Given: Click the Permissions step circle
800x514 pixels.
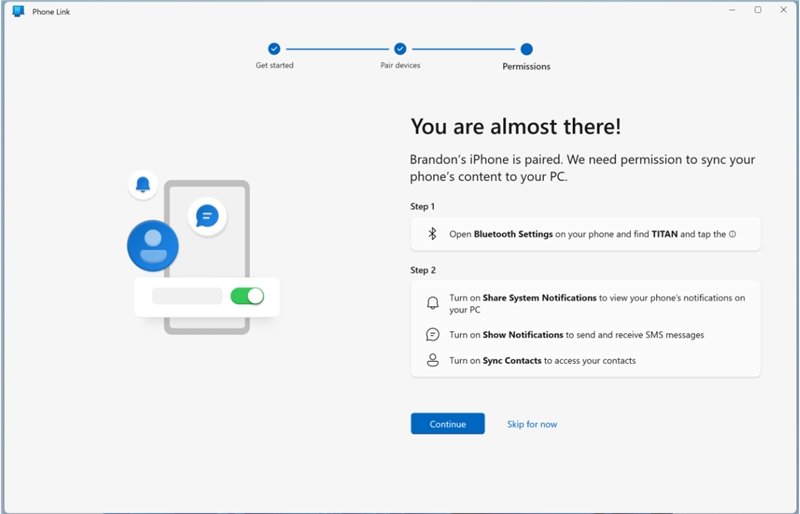Looking at the screenshot, I should 527,49.
